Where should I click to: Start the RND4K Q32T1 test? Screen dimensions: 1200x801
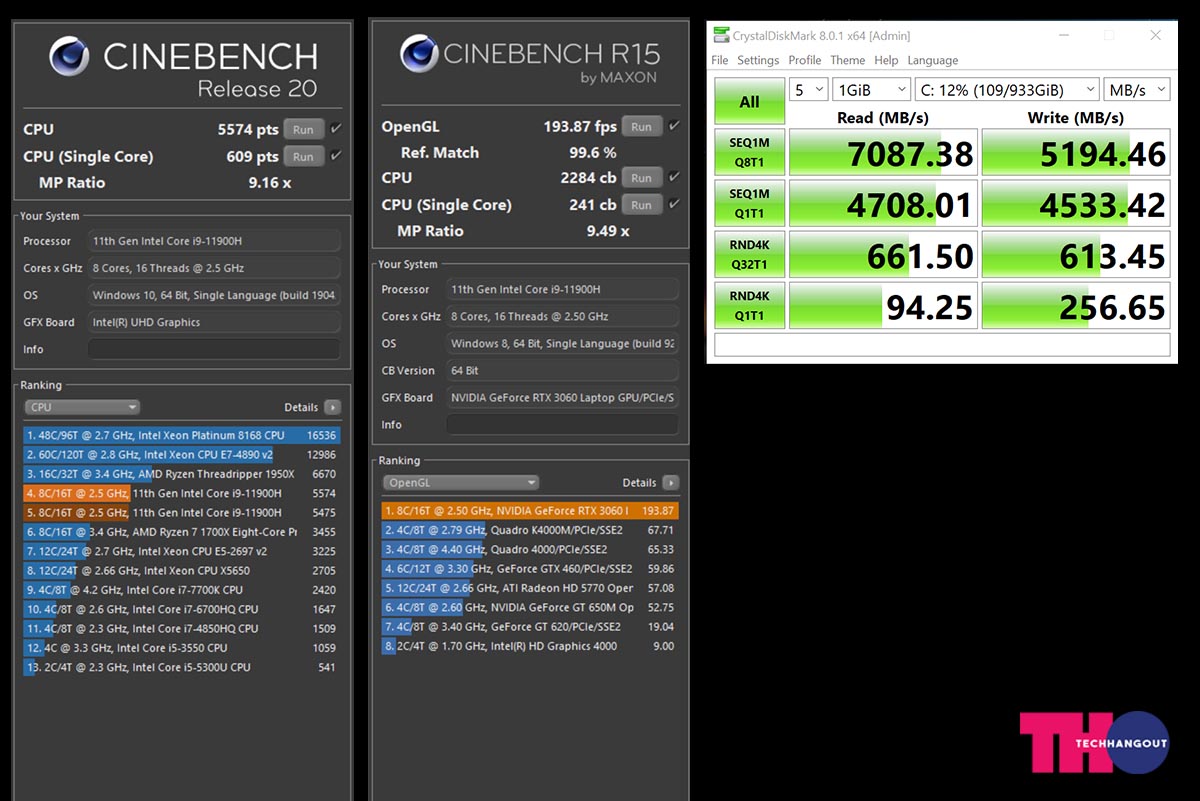click(749, 255)
